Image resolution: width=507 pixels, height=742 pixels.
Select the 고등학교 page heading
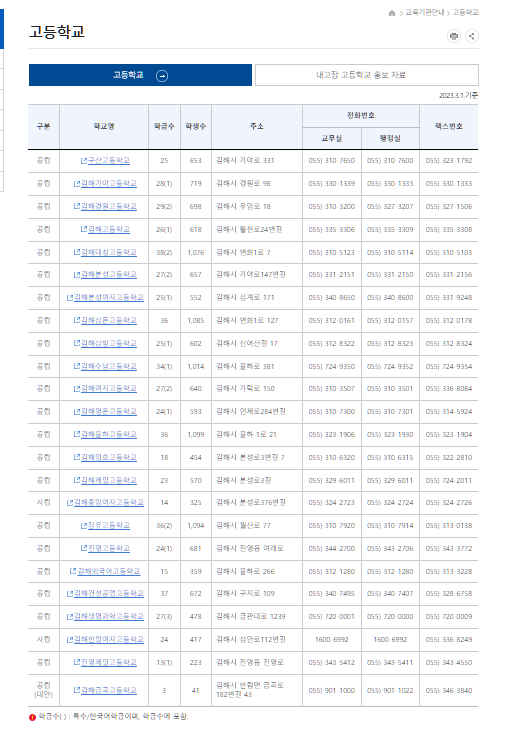tap(57, 32)
